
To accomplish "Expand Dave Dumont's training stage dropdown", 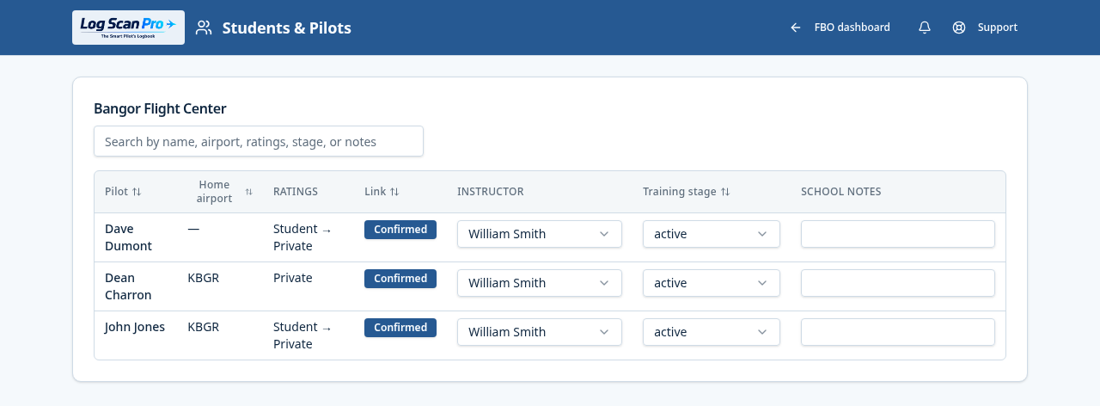I will (x=711, y=234).
